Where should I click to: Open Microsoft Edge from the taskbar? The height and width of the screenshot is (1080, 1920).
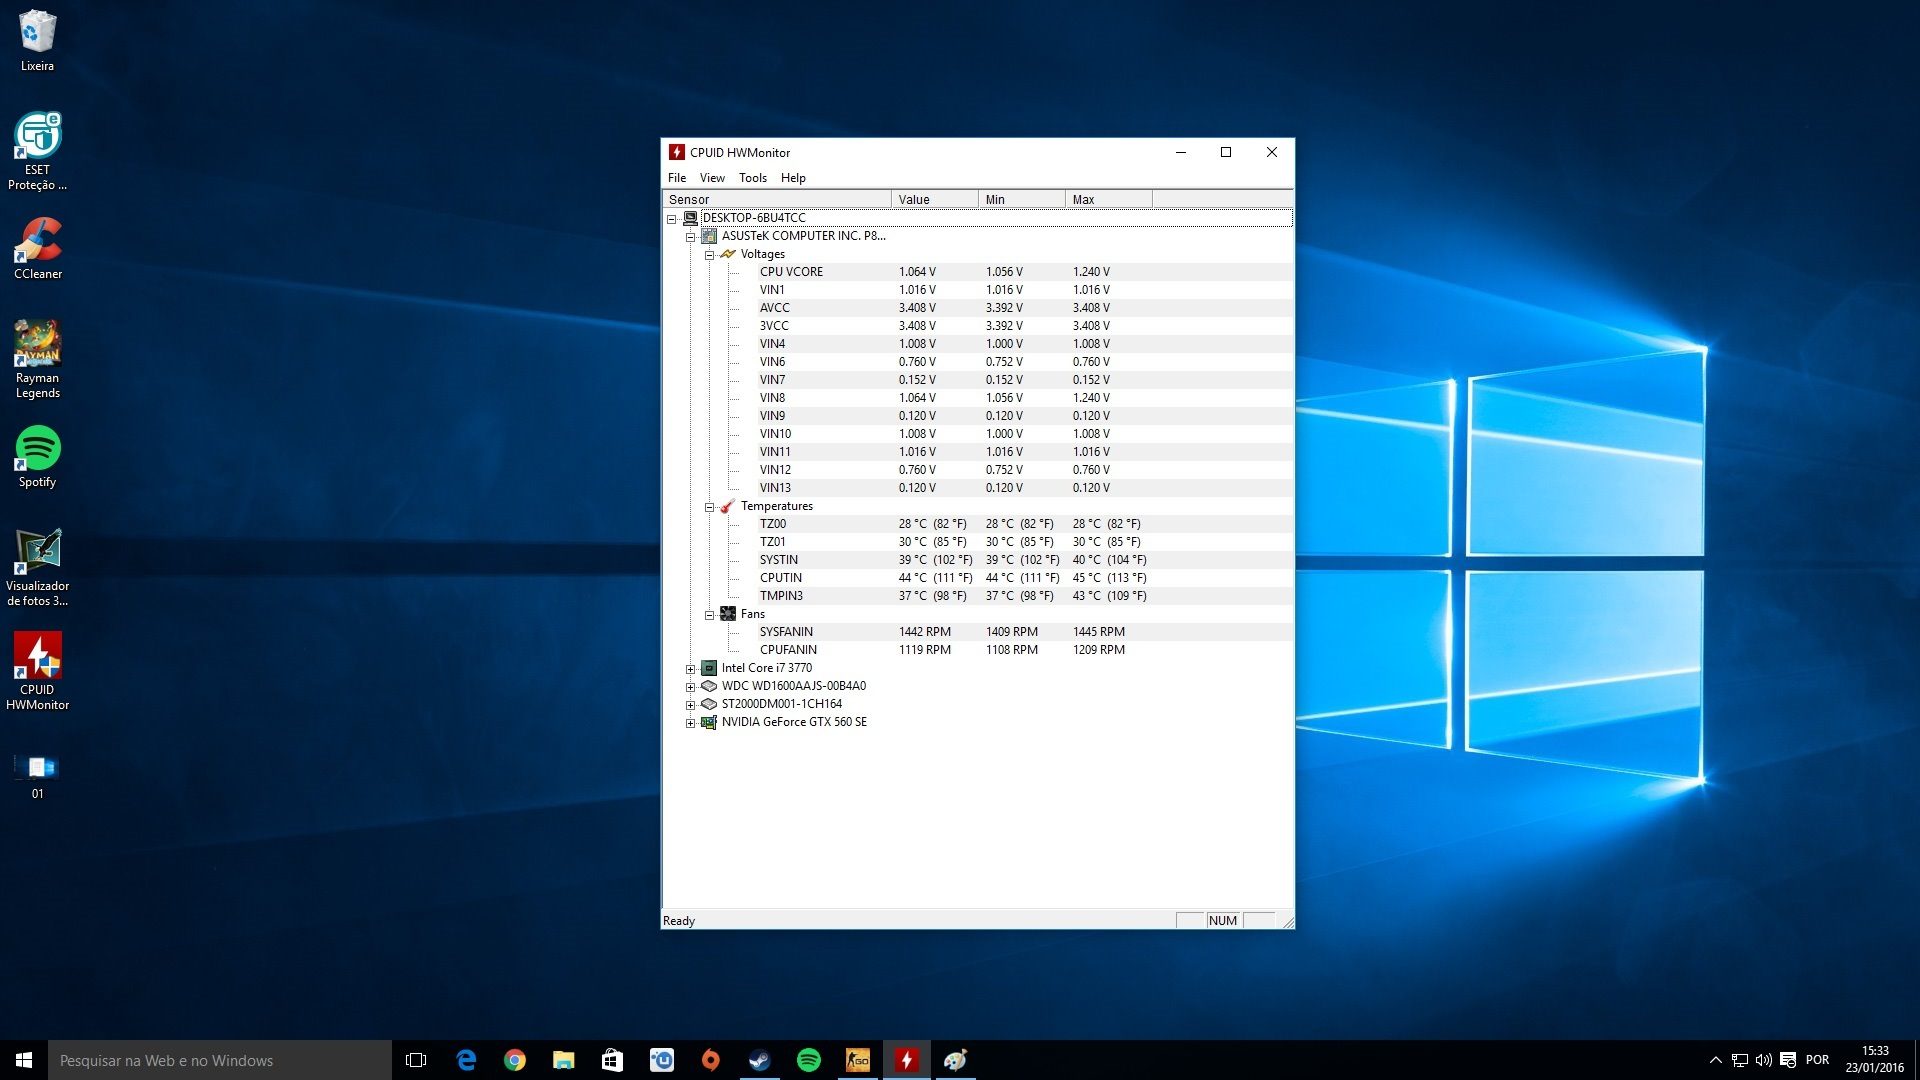coord(466,1060)
